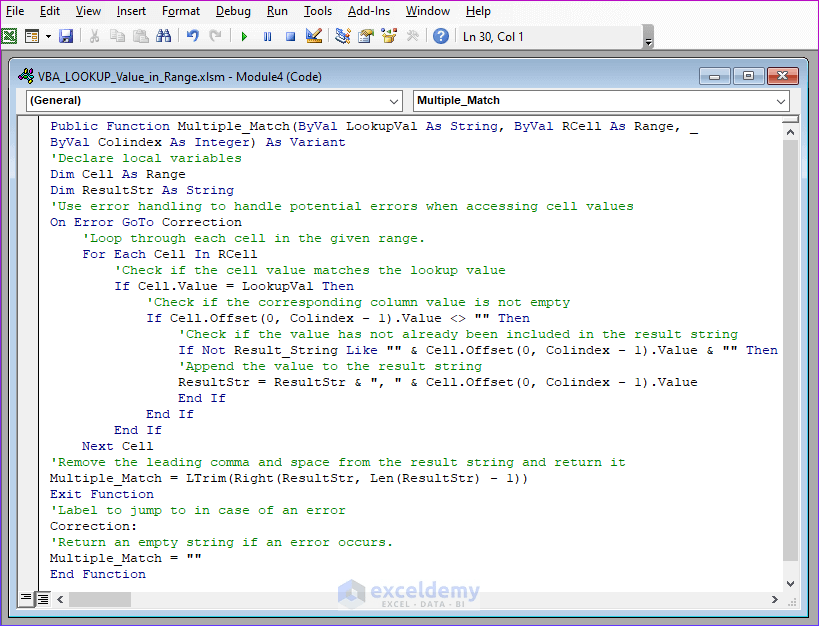Screen dimensions: 819x626
Task: Switch to Procedure View at bottom left
Action: tap(26, 599)
